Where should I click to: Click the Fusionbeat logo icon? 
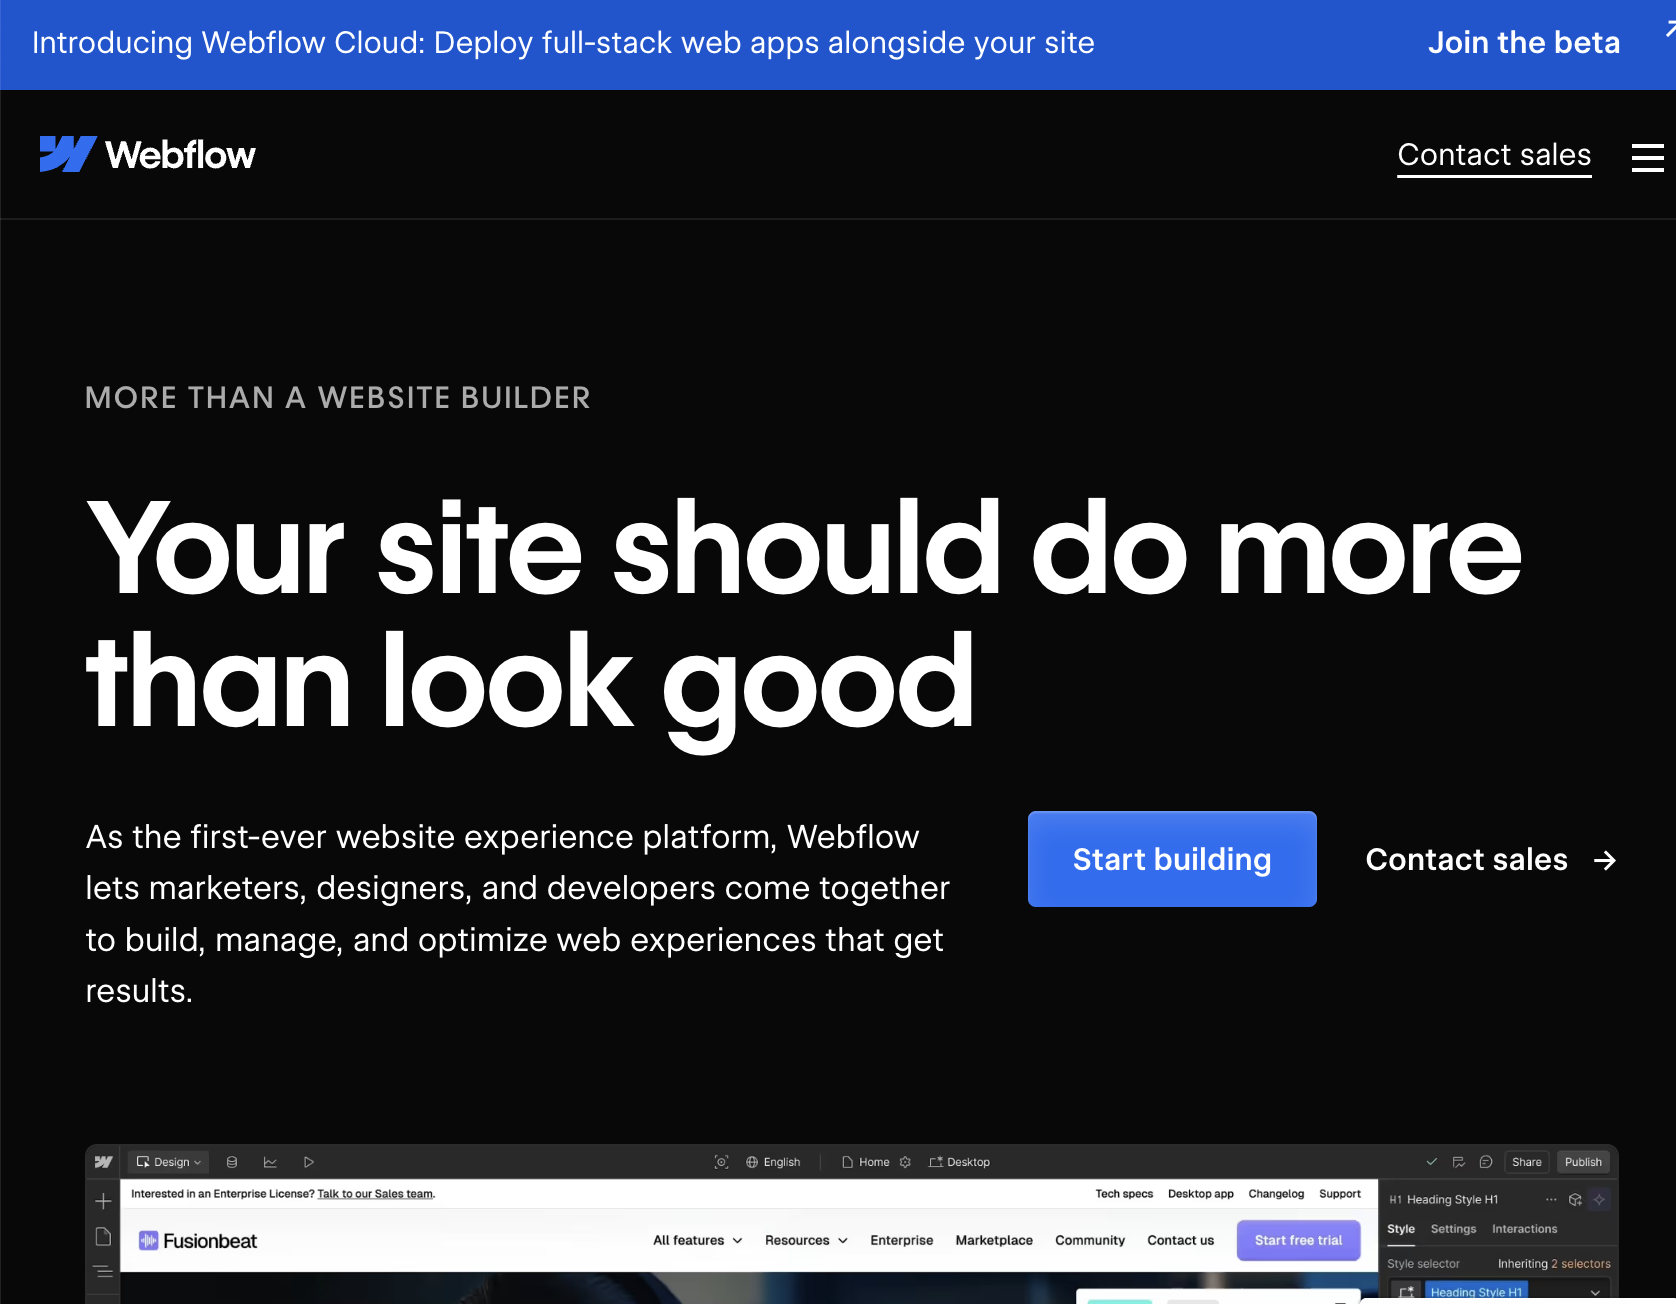click(148, 1241)
